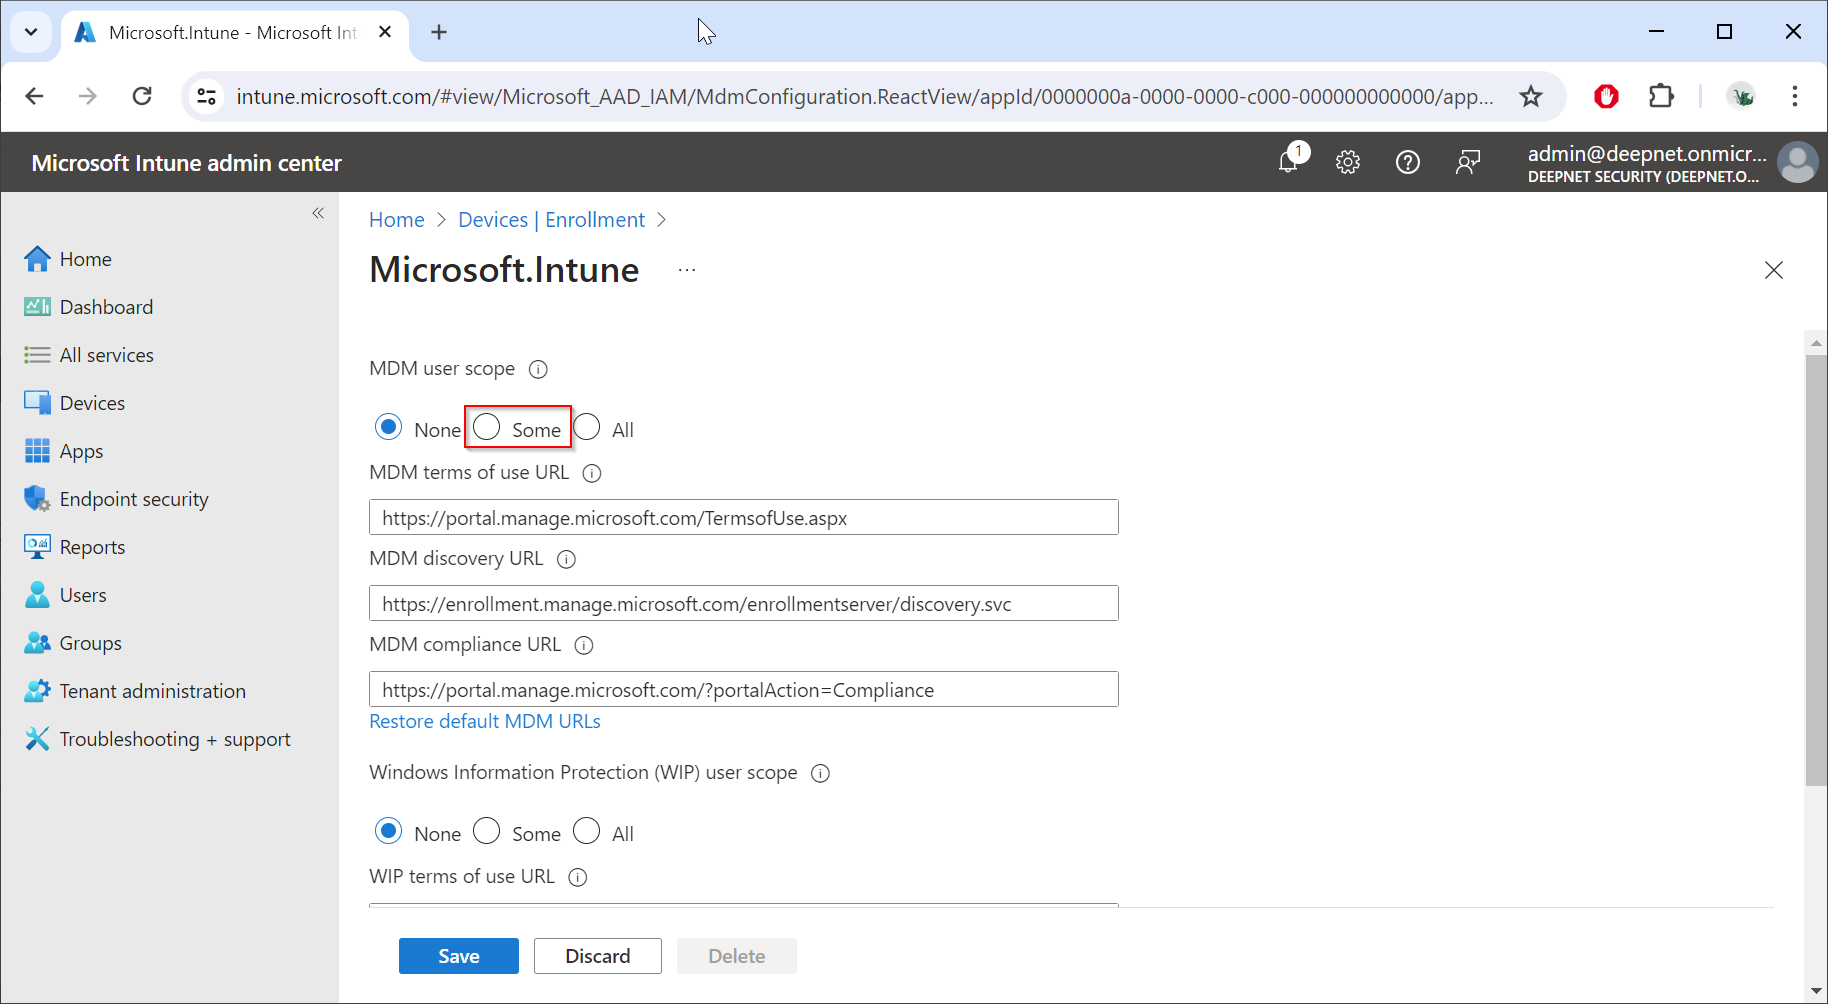The width and height of the screenshot is (1828, 1004).
Task: Click the help question mark icon
Action: (x=1407, y=162)
